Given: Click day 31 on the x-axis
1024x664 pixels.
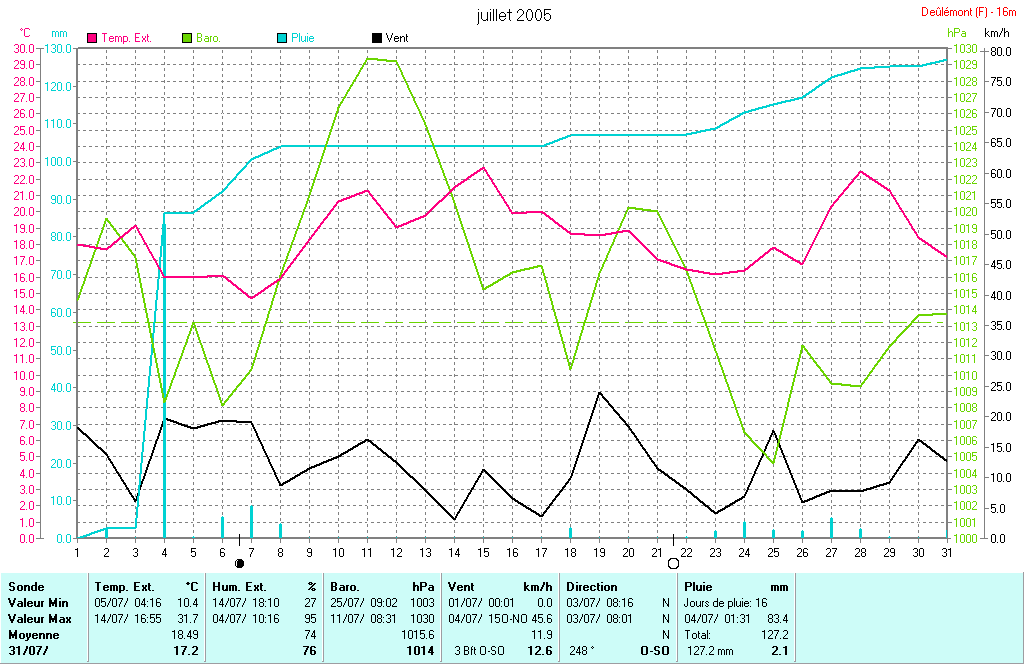Looking at the screenshot, I should pos(947,551).
